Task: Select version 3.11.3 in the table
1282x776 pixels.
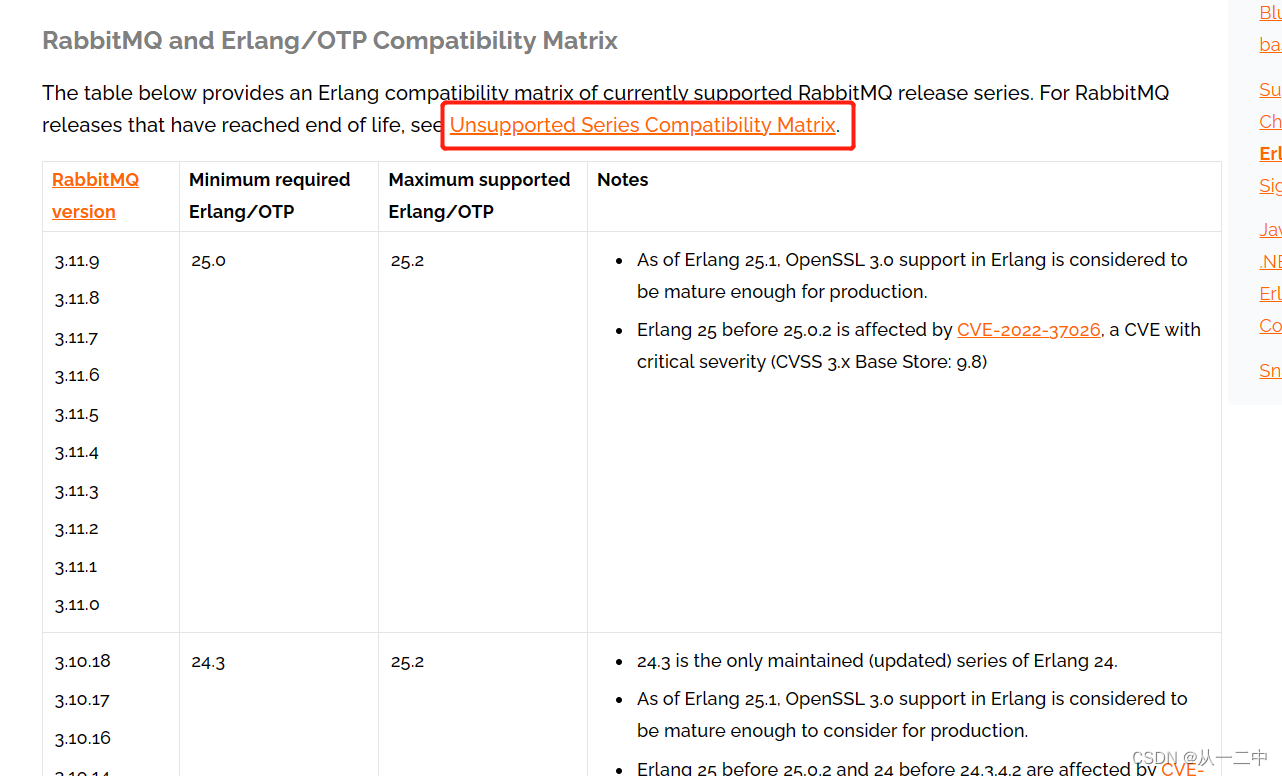Action: click(x=77, y=491)
